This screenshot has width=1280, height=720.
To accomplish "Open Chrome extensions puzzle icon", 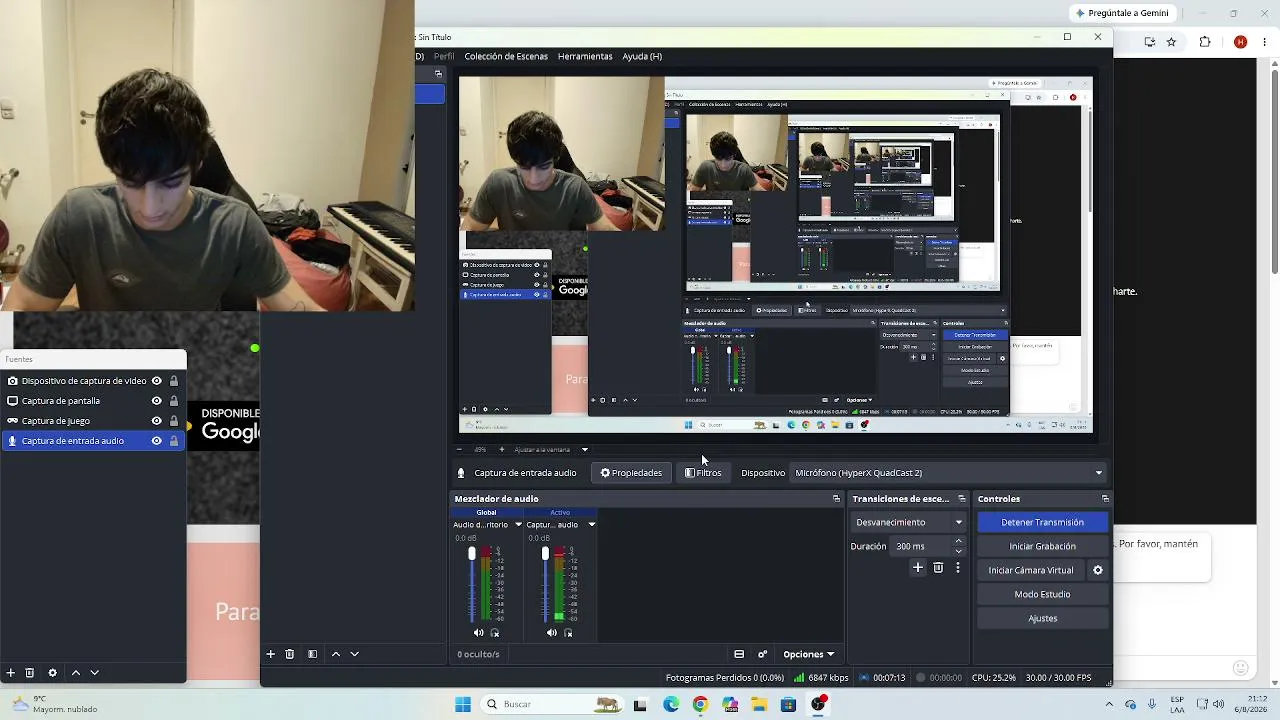I will (1205, 42).
